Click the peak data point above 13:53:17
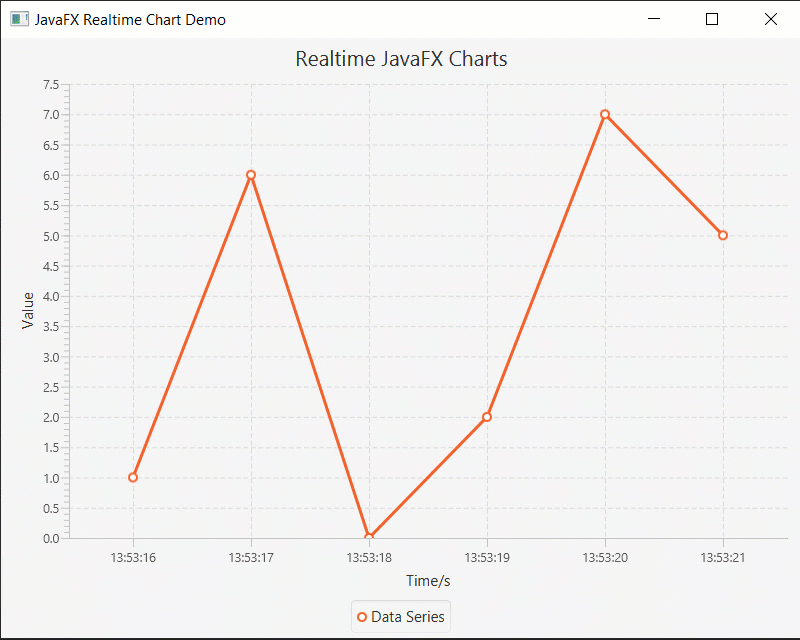Screen dimensions: 800x640 [250, 175]
